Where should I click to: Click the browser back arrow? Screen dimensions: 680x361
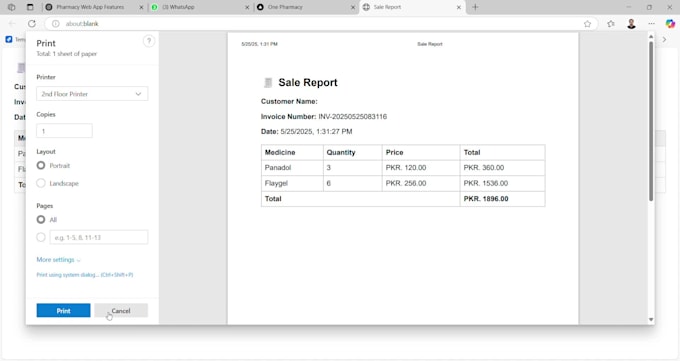click(12, 24)
